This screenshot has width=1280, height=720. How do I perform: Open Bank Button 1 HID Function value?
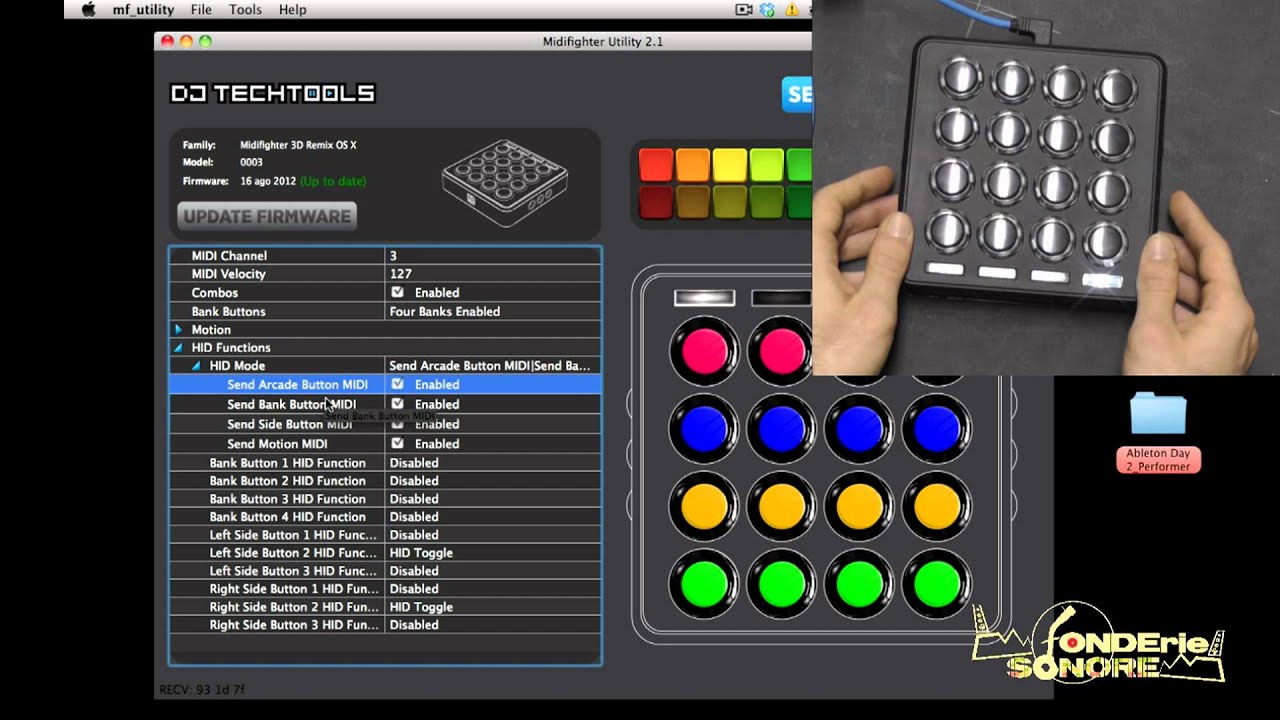[492, 463]
